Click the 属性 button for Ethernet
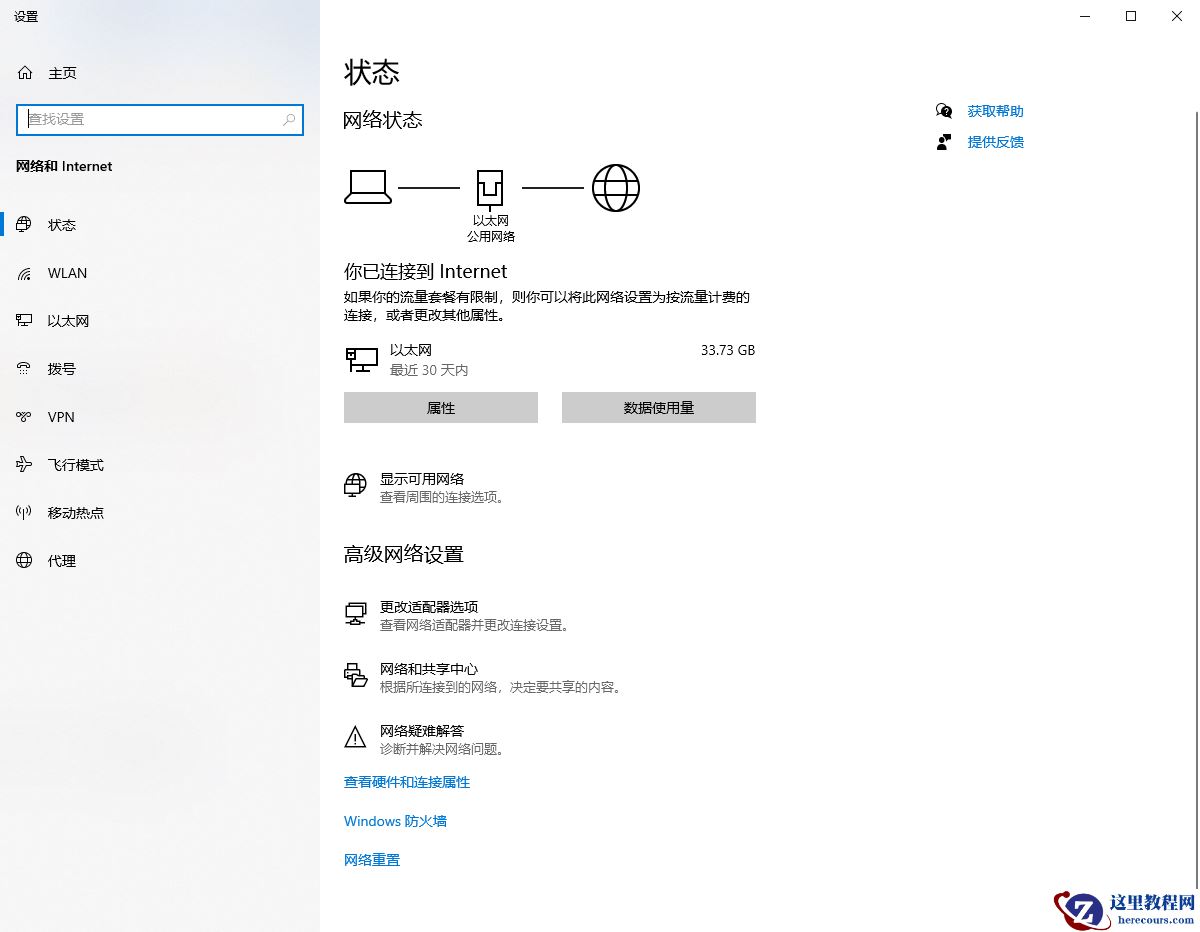The image size is (1200, 932). tap(440, 407)
